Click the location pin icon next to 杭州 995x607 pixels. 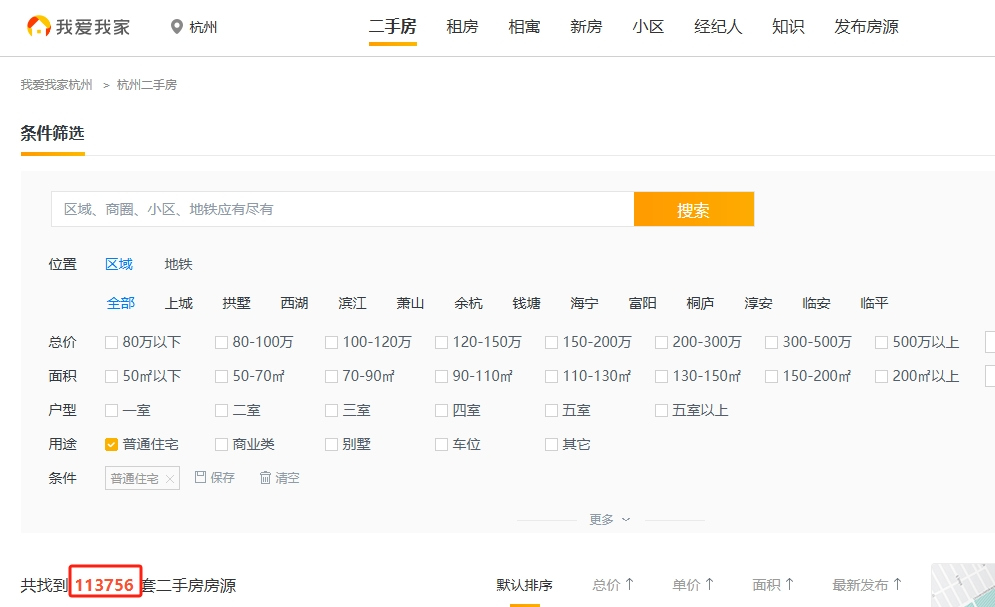click(176, 27)
